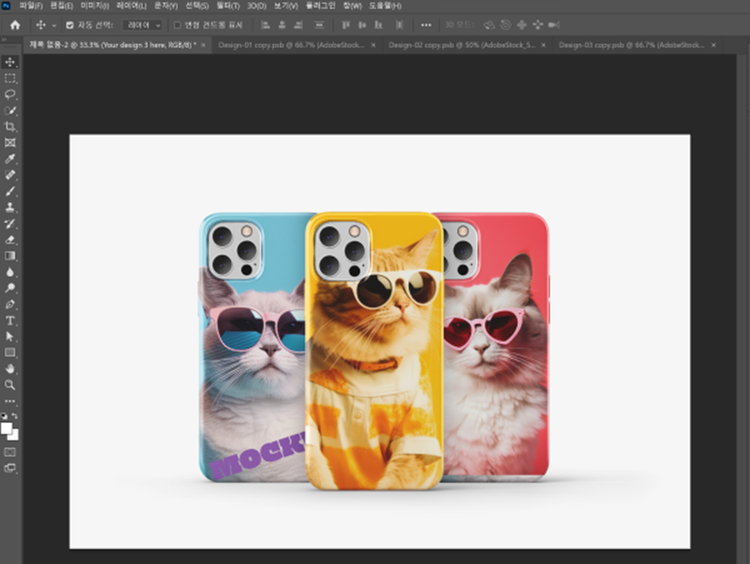The width and height of the screenshot is (750, 564).
Task: Click the 3D slide mode icon
Action: [538, 25]
